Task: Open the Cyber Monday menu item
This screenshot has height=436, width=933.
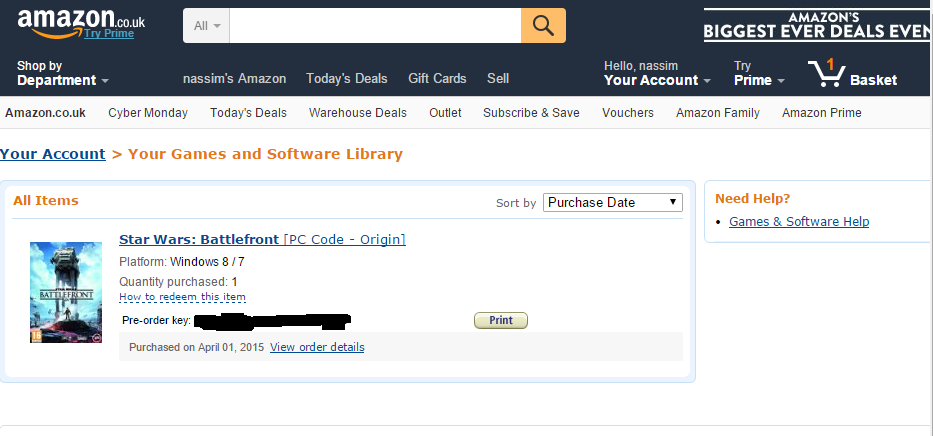Action: coord(148,113)
